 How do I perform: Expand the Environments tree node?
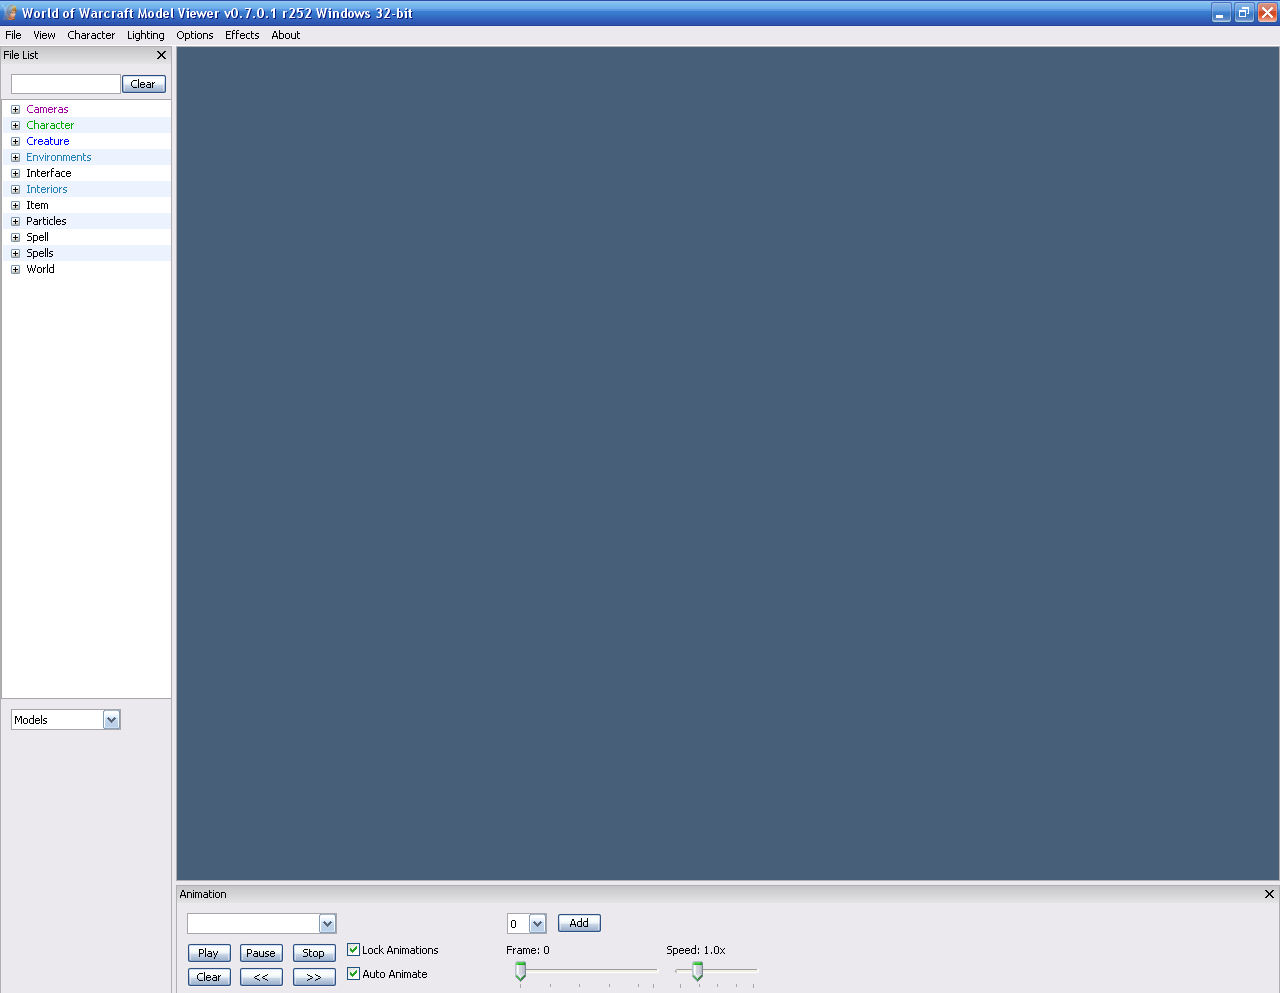[15, 157]
